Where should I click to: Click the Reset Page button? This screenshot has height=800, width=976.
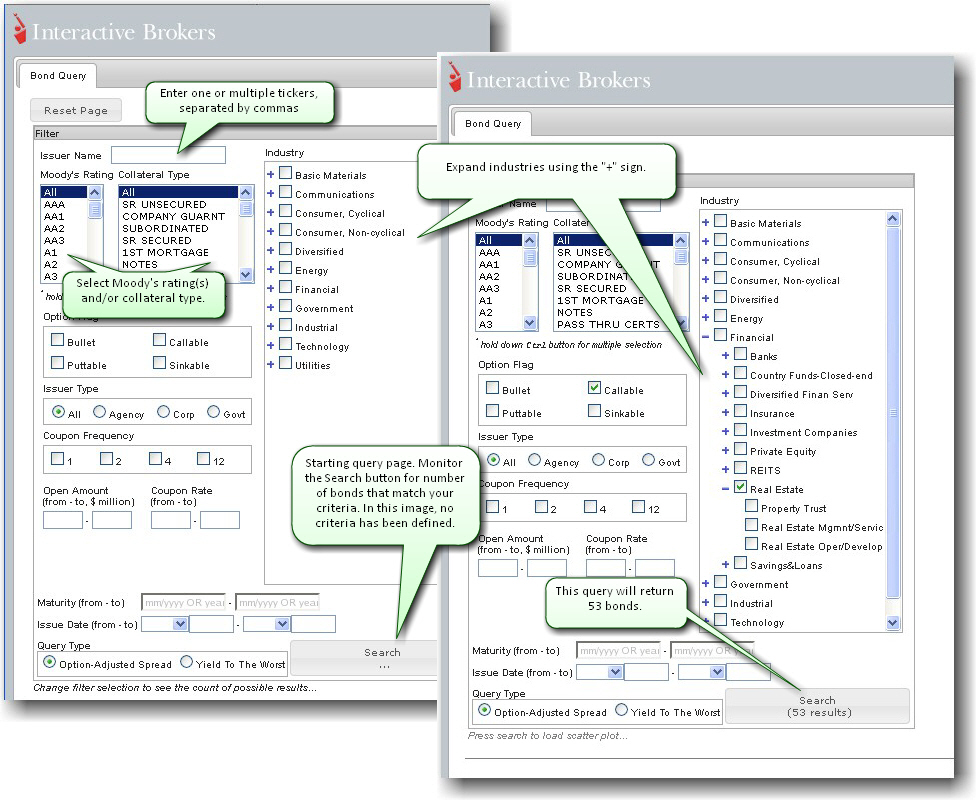pos(76,110)
